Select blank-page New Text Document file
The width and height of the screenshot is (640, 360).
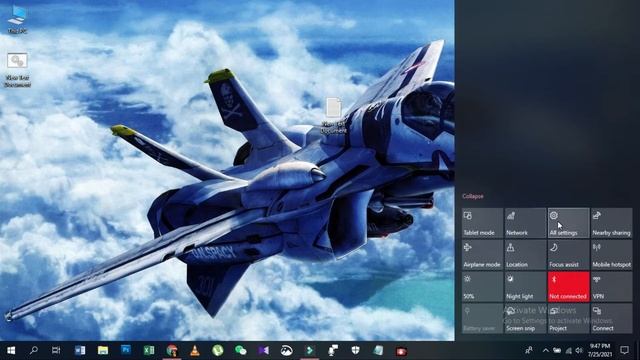pos(333,115)
